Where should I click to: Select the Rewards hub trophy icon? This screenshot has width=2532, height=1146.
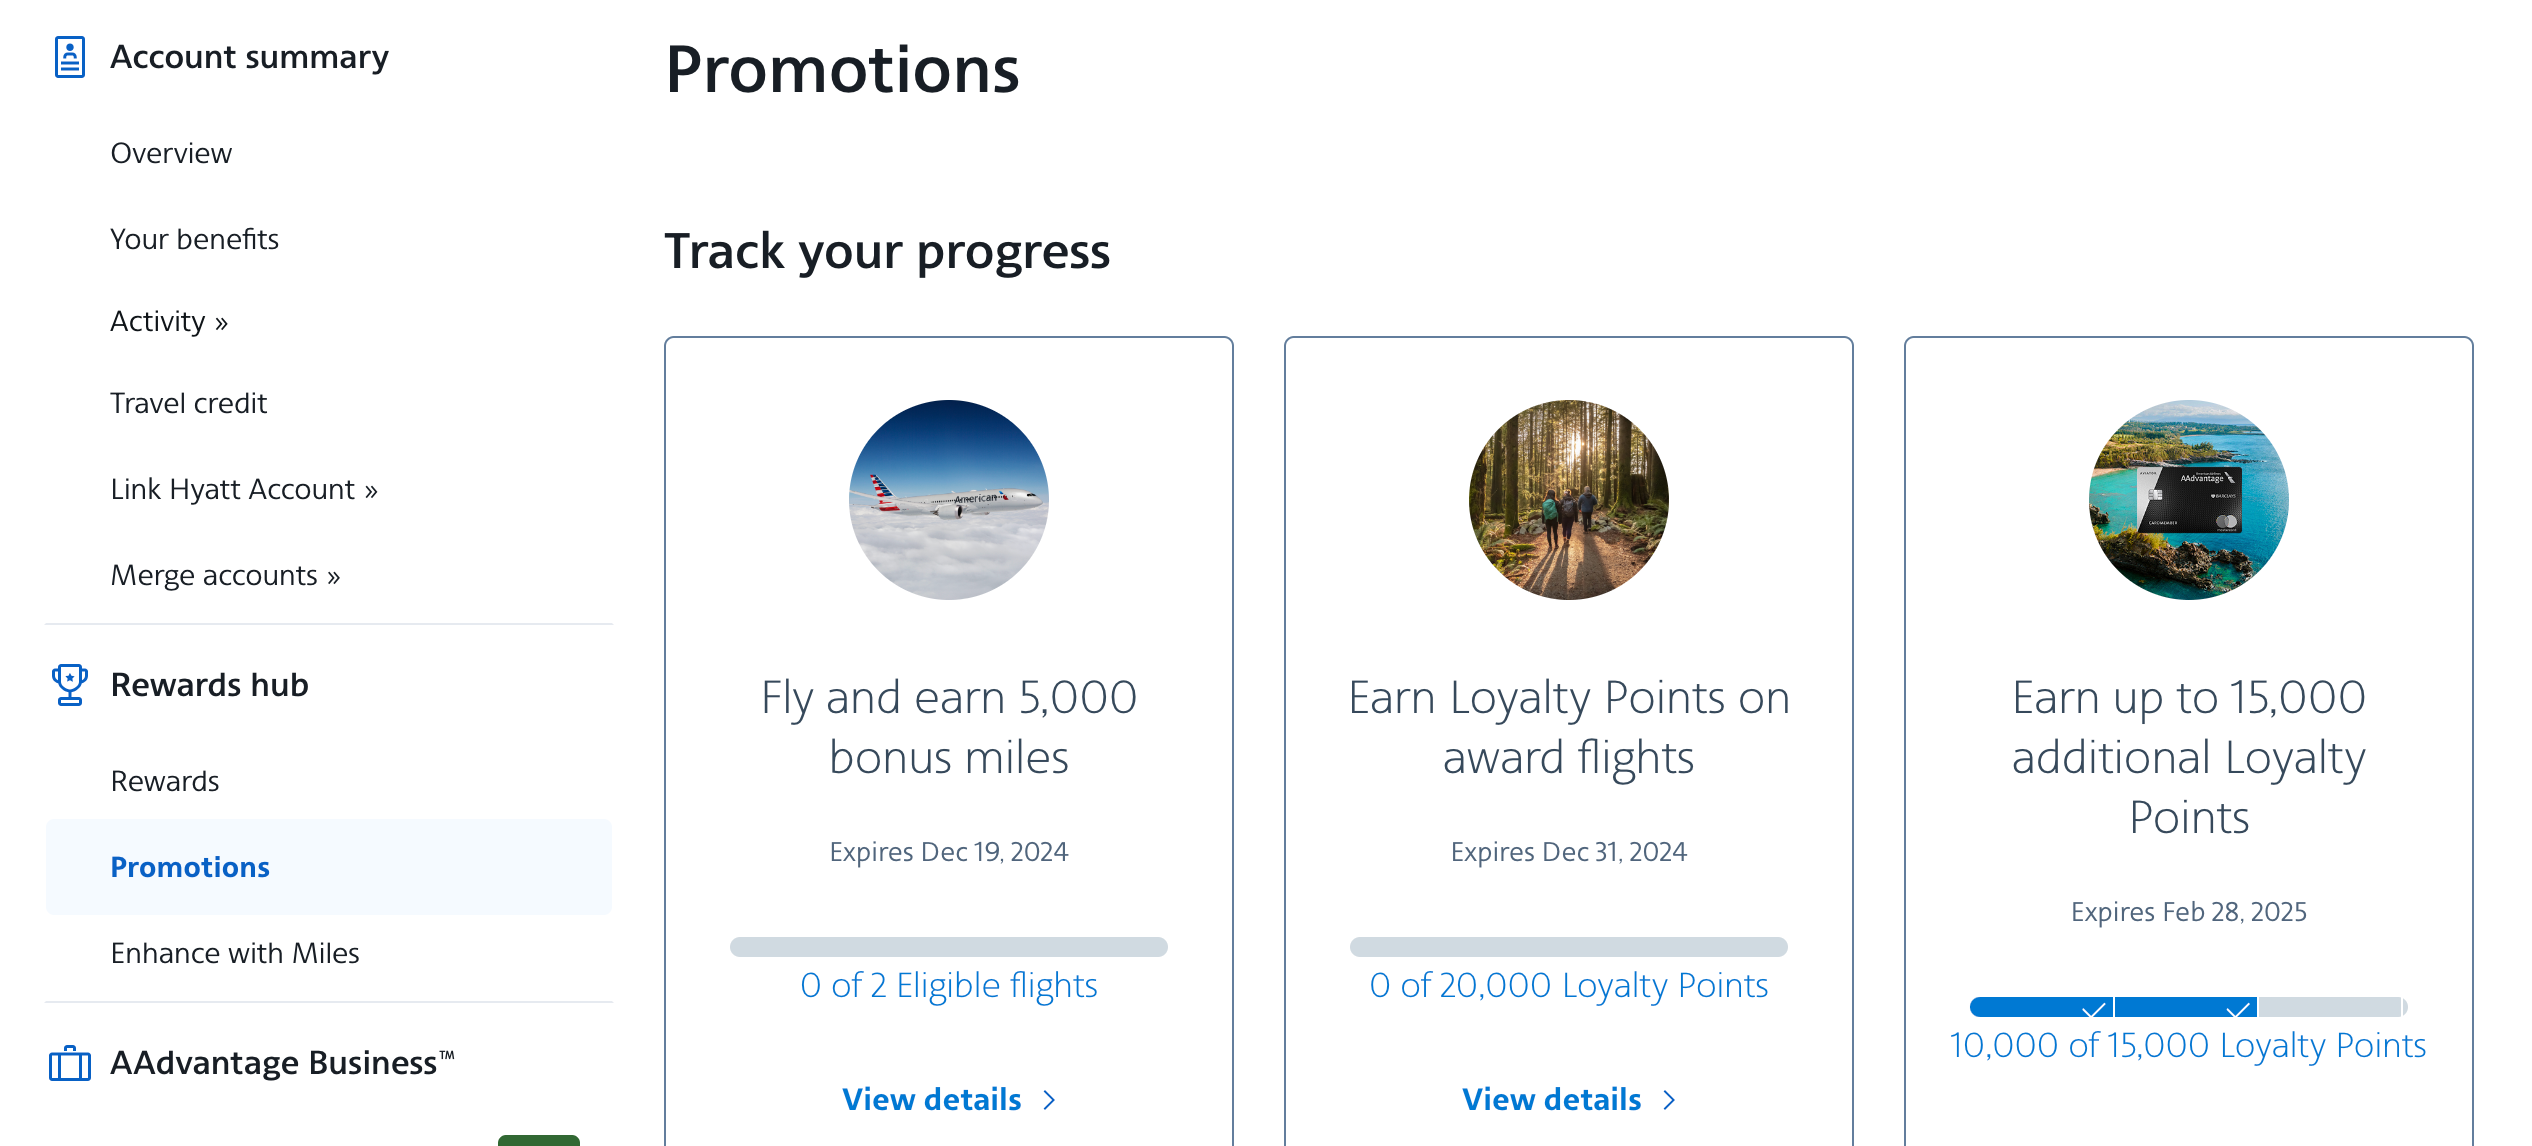[67, 685]
